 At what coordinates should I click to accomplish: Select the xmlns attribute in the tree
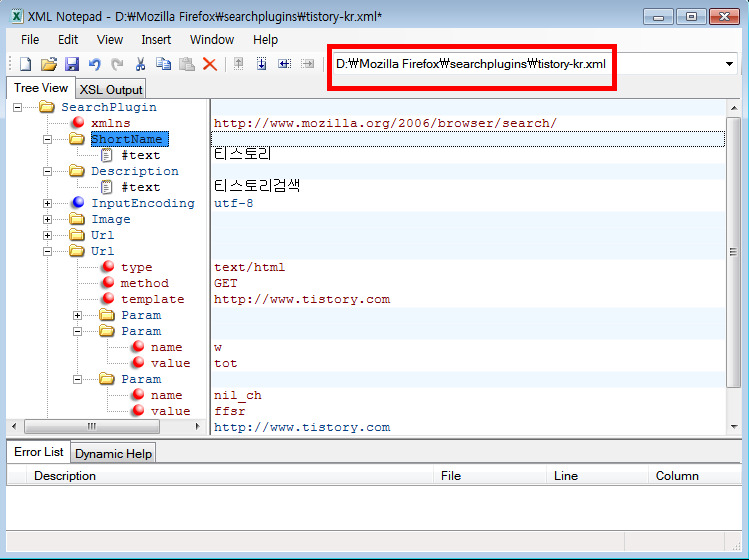tap(110, 123)
